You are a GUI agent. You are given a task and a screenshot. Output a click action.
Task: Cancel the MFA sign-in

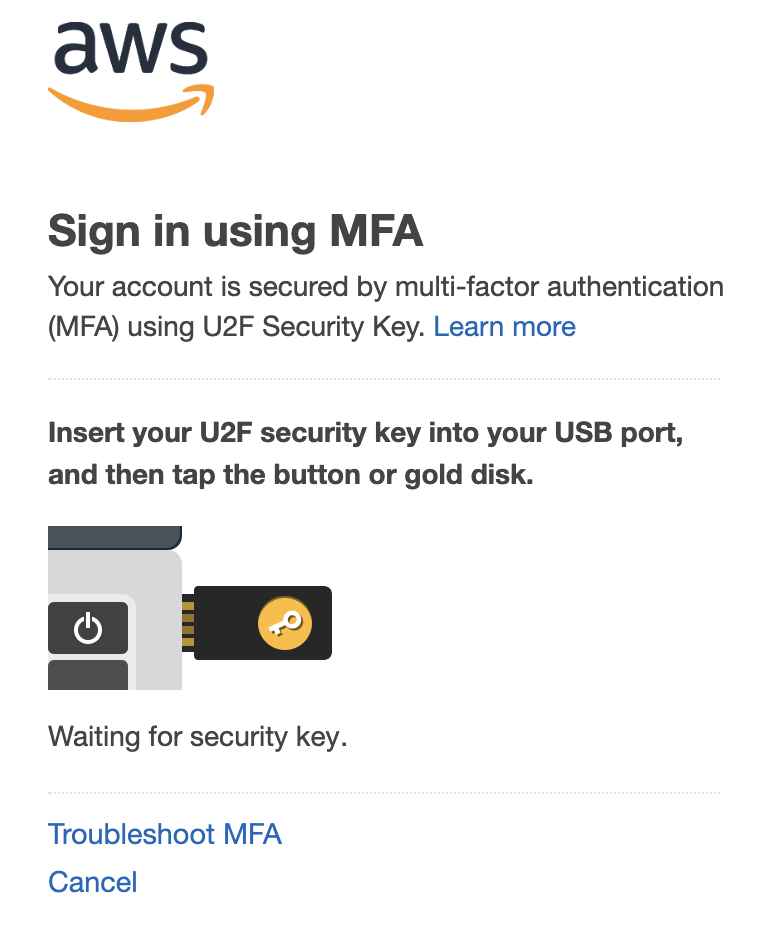click(93, 882)
